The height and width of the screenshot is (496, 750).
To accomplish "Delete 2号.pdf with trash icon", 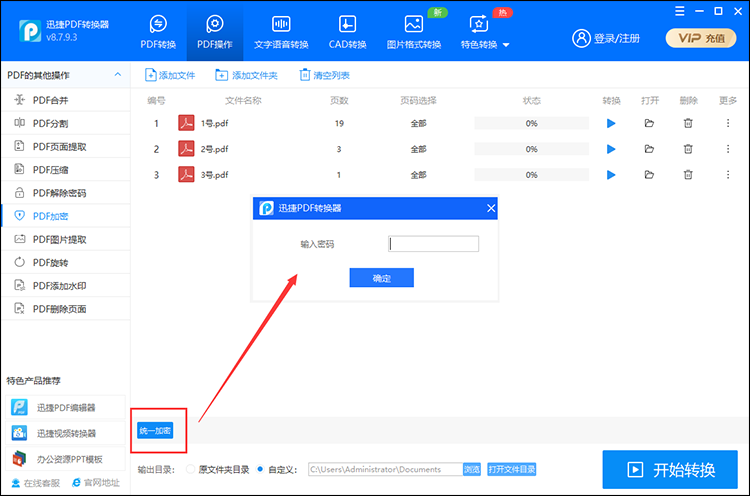I will (688, 149).
